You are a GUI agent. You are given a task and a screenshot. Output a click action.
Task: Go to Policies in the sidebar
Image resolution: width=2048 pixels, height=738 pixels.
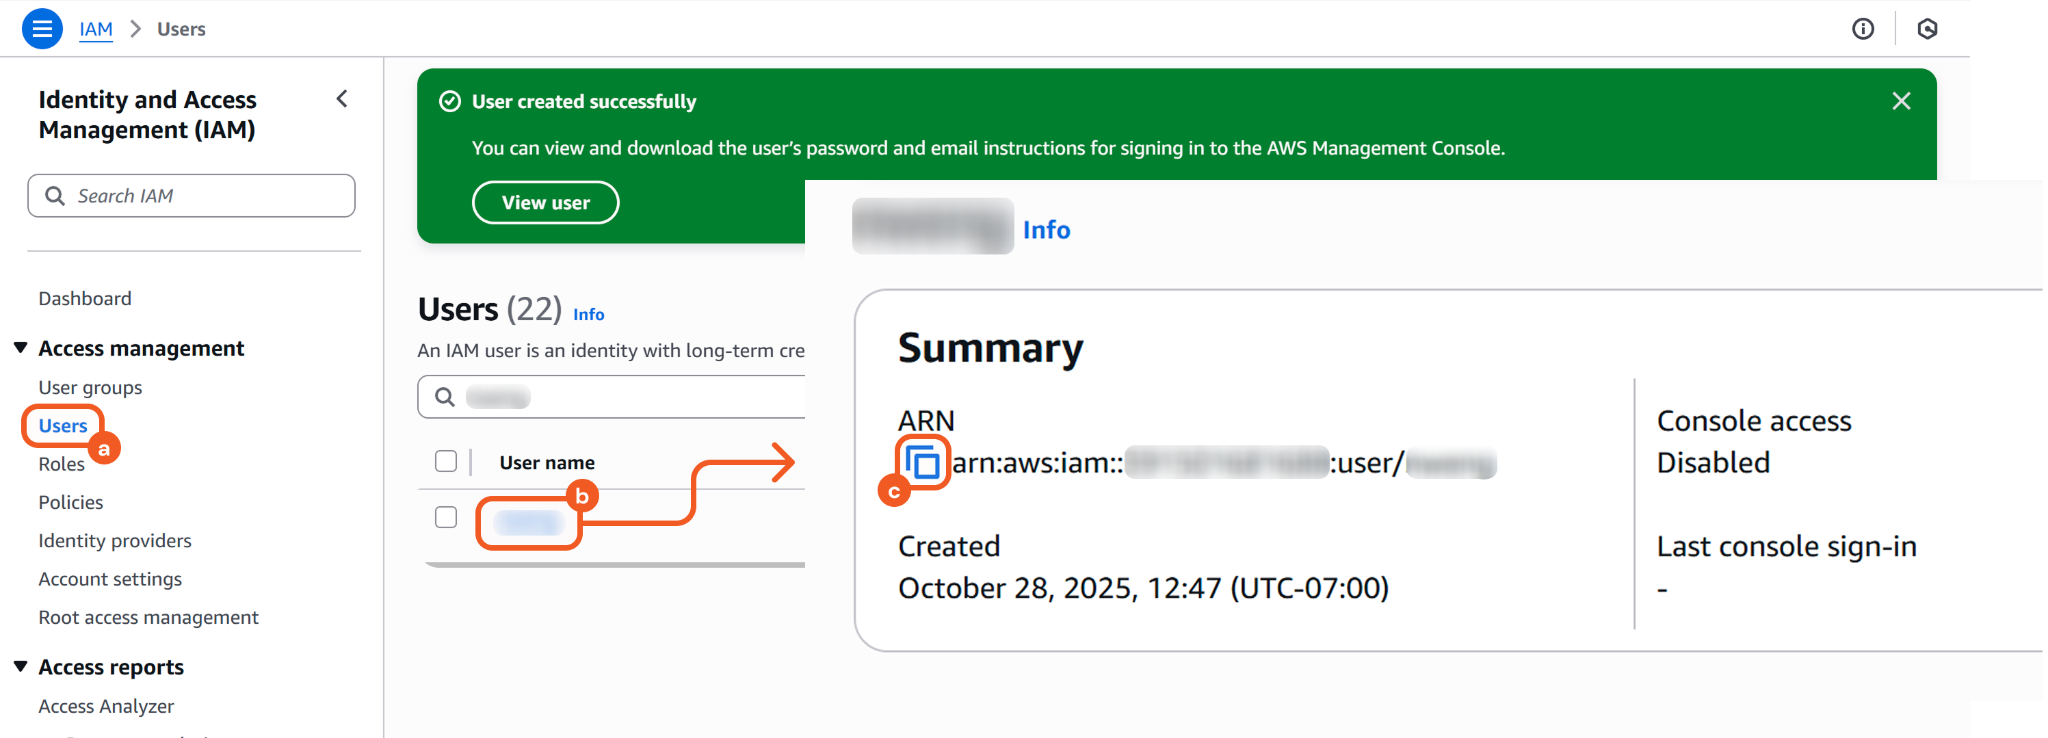(x=71, y=502)
